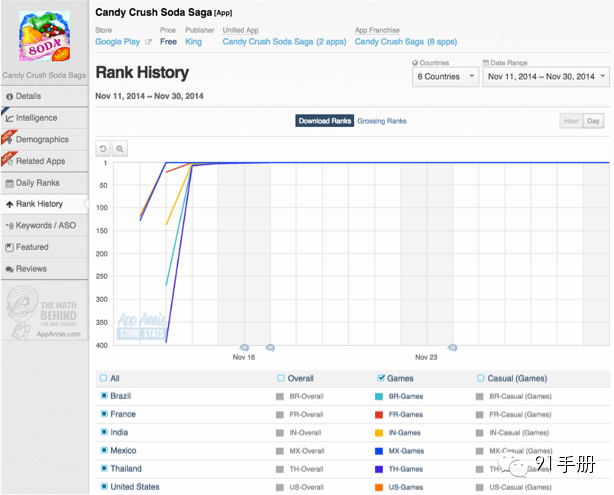614x495 pixels.
Task: Click the first event marker near Nov 16
Action: [244, 347]
